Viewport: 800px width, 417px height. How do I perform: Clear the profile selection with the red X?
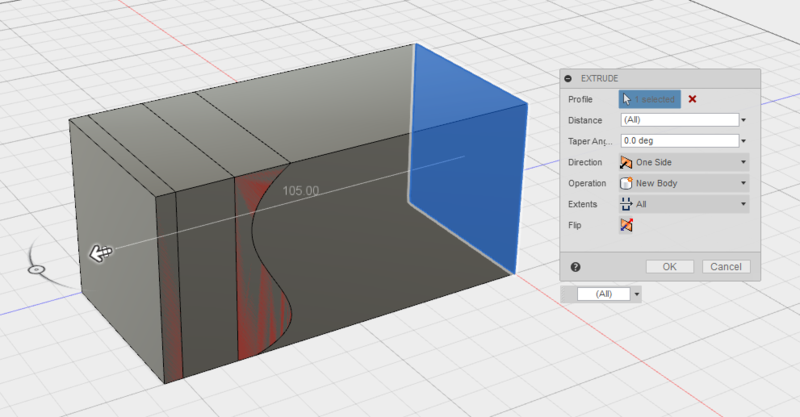[x=692, y=99]
